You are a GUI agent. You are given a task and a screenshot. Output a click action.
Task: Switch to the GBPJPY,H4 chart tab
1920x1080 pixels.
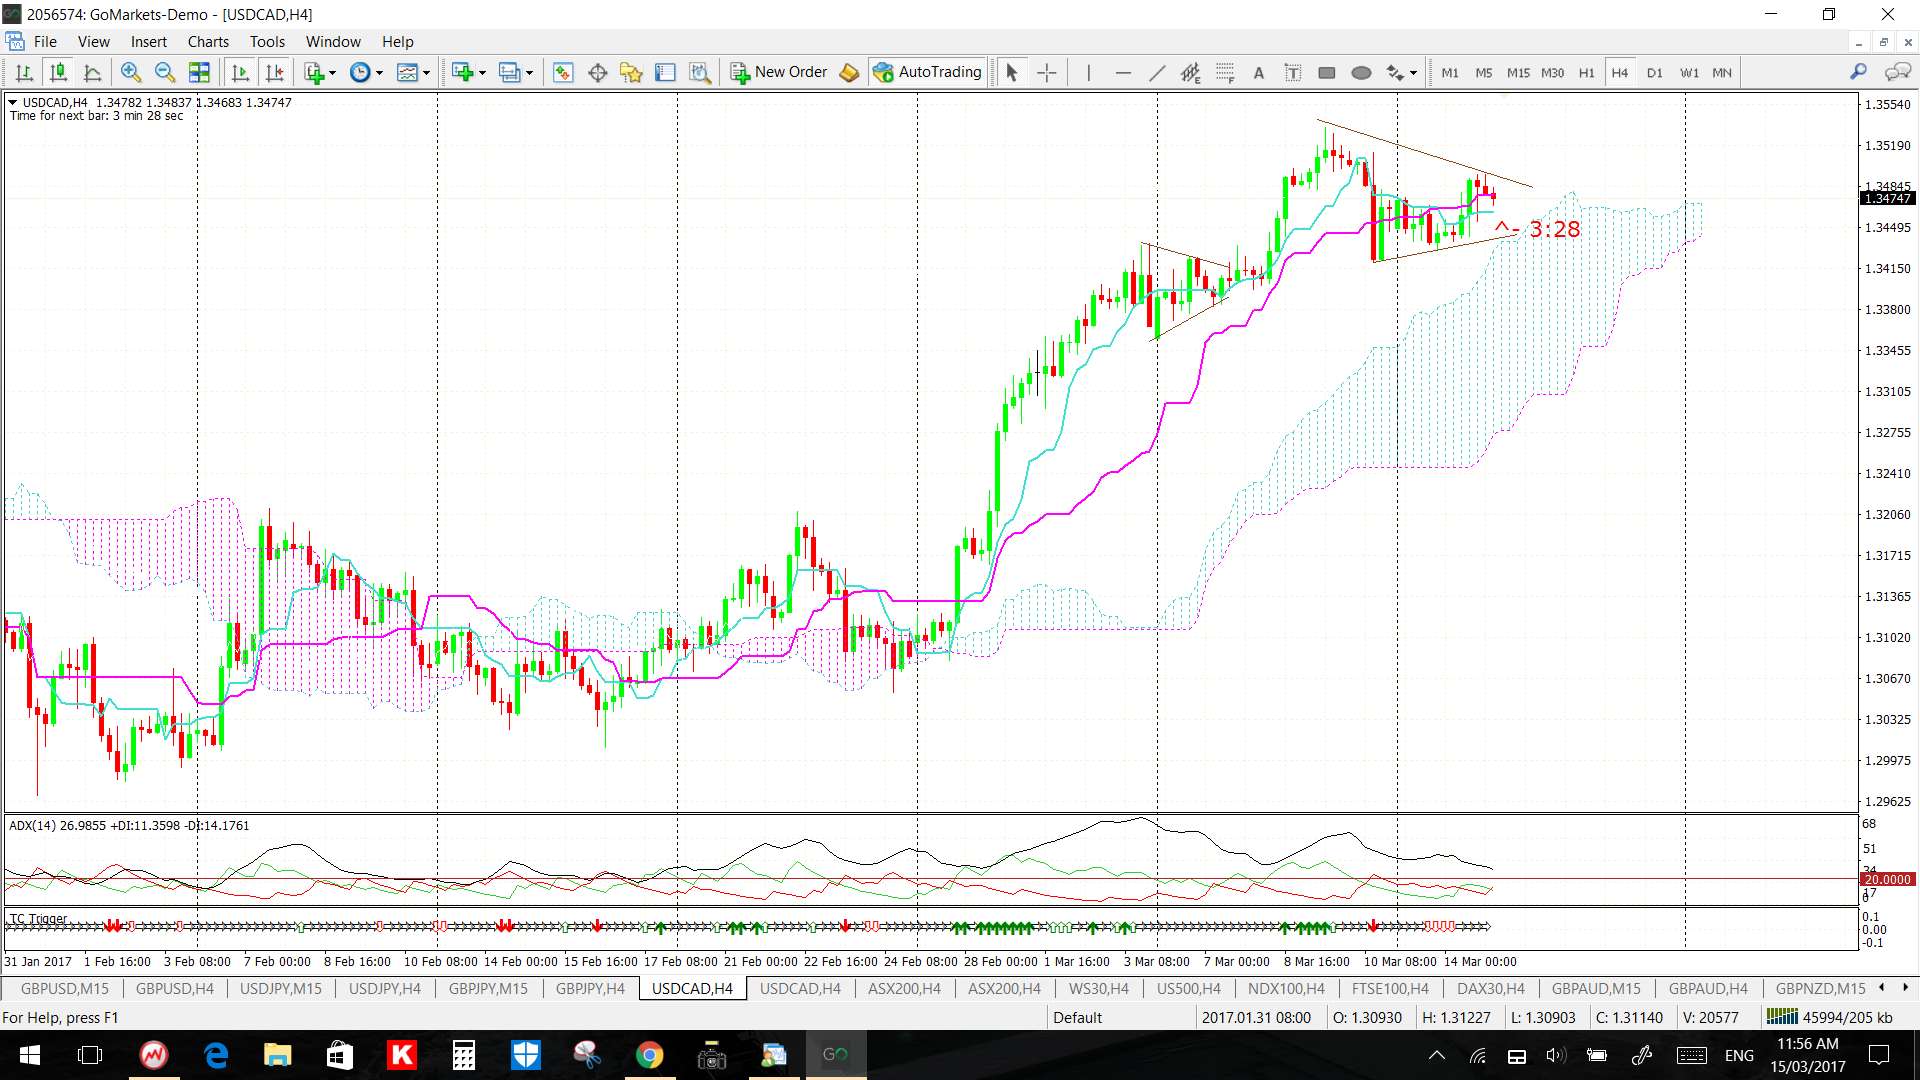click(590, 988)
